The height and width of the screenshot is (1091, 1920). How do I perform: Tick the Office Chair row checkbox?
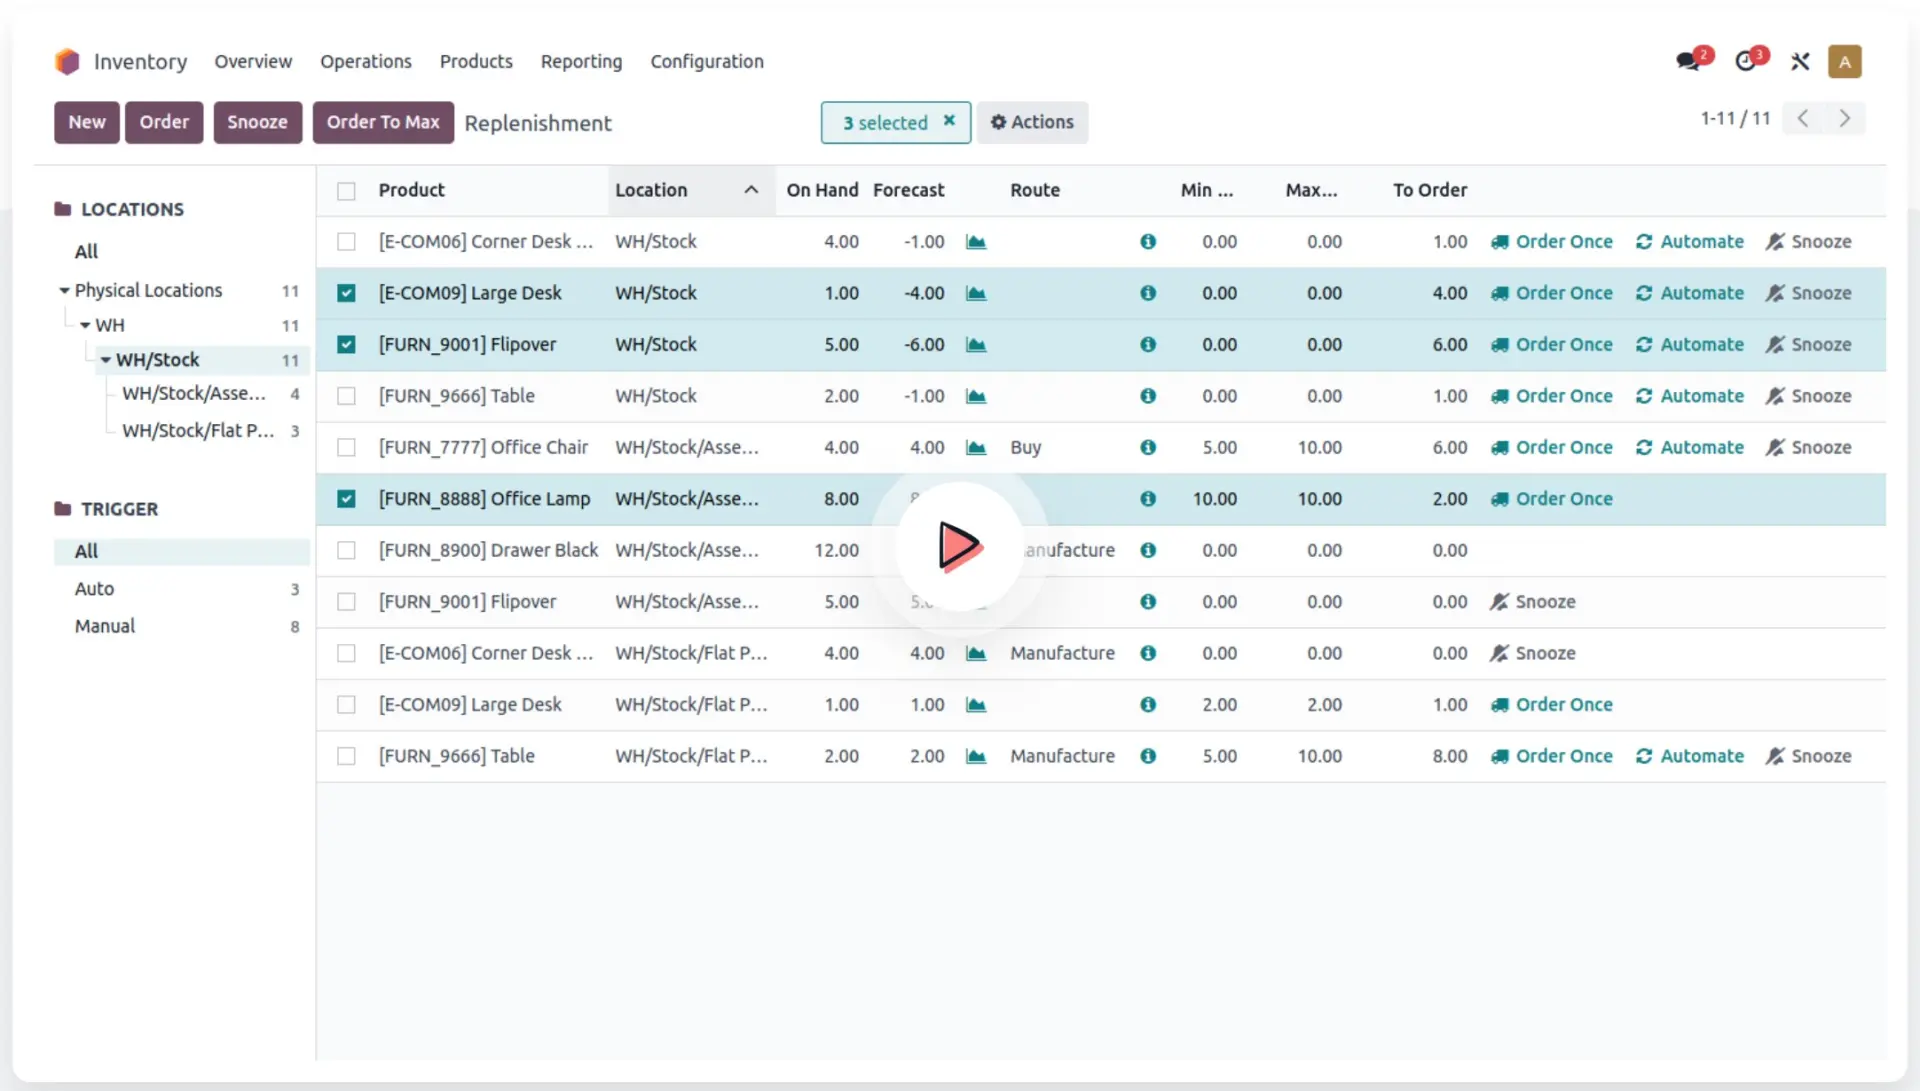coord(346,447)
